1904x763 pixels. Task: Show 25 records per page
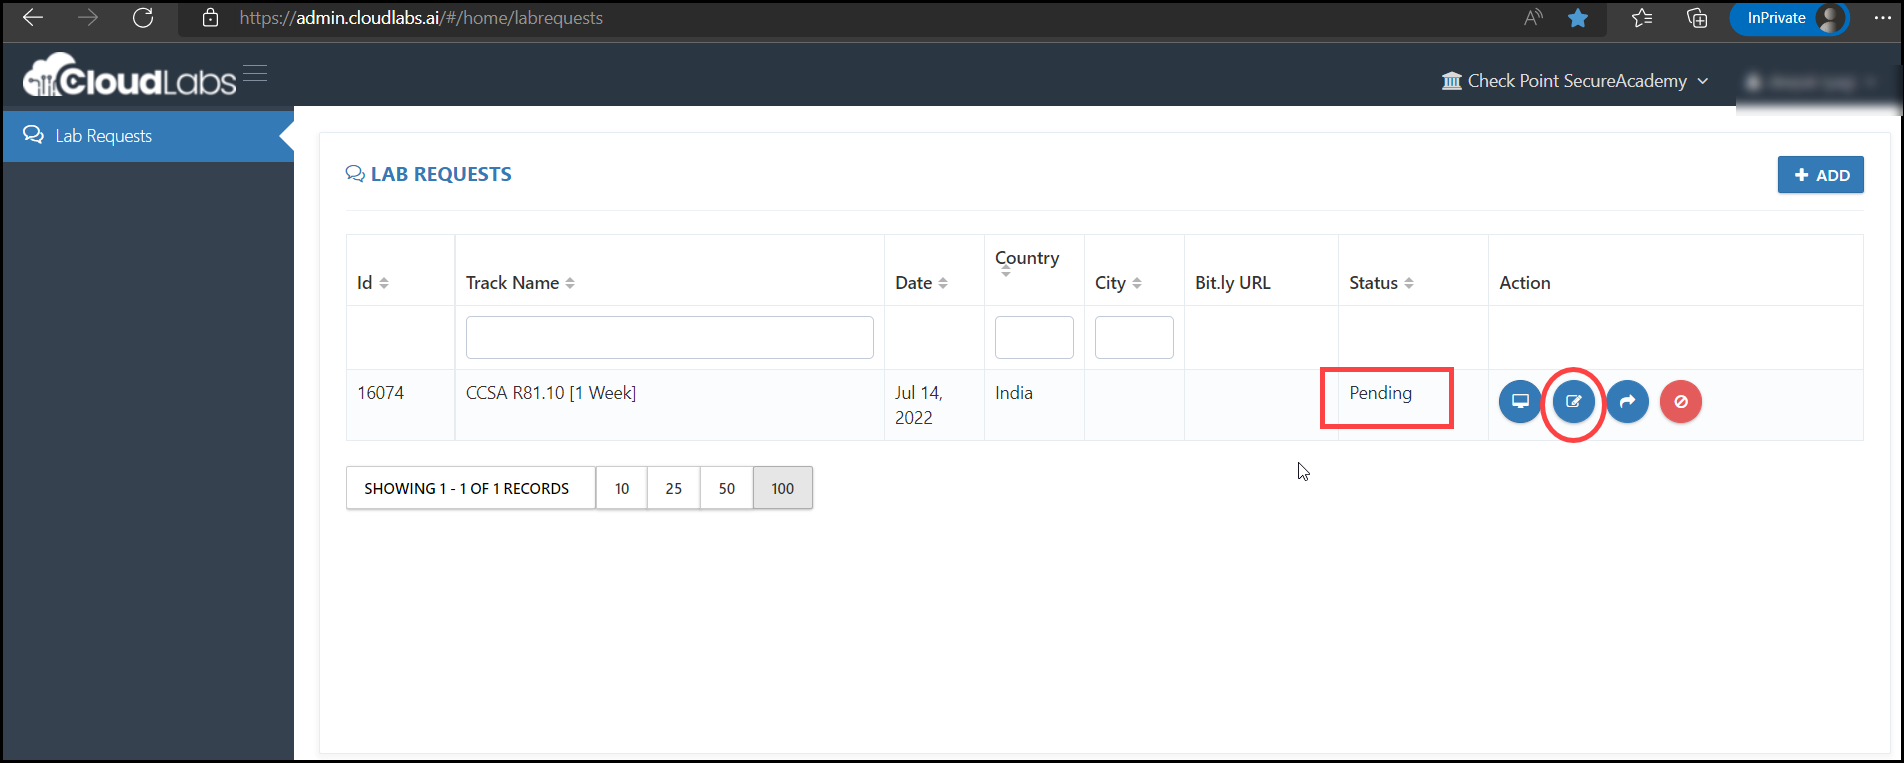tap(674, 488)
